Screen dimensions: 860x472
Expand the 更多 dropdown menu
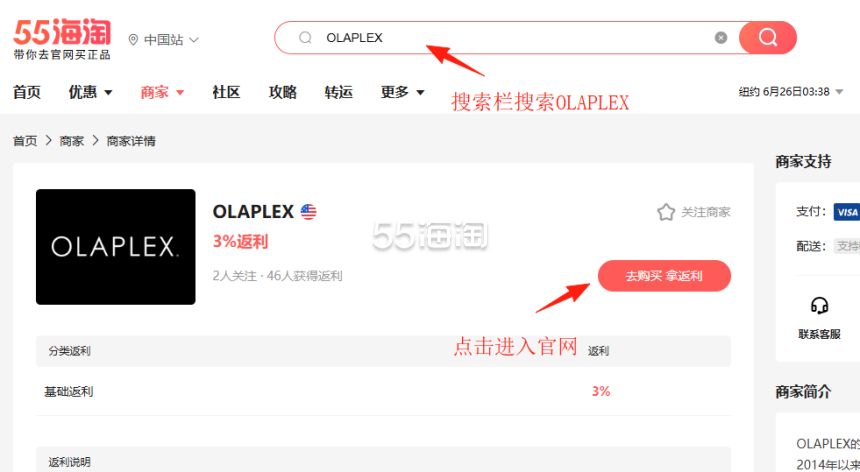click(x=403, y=92)
